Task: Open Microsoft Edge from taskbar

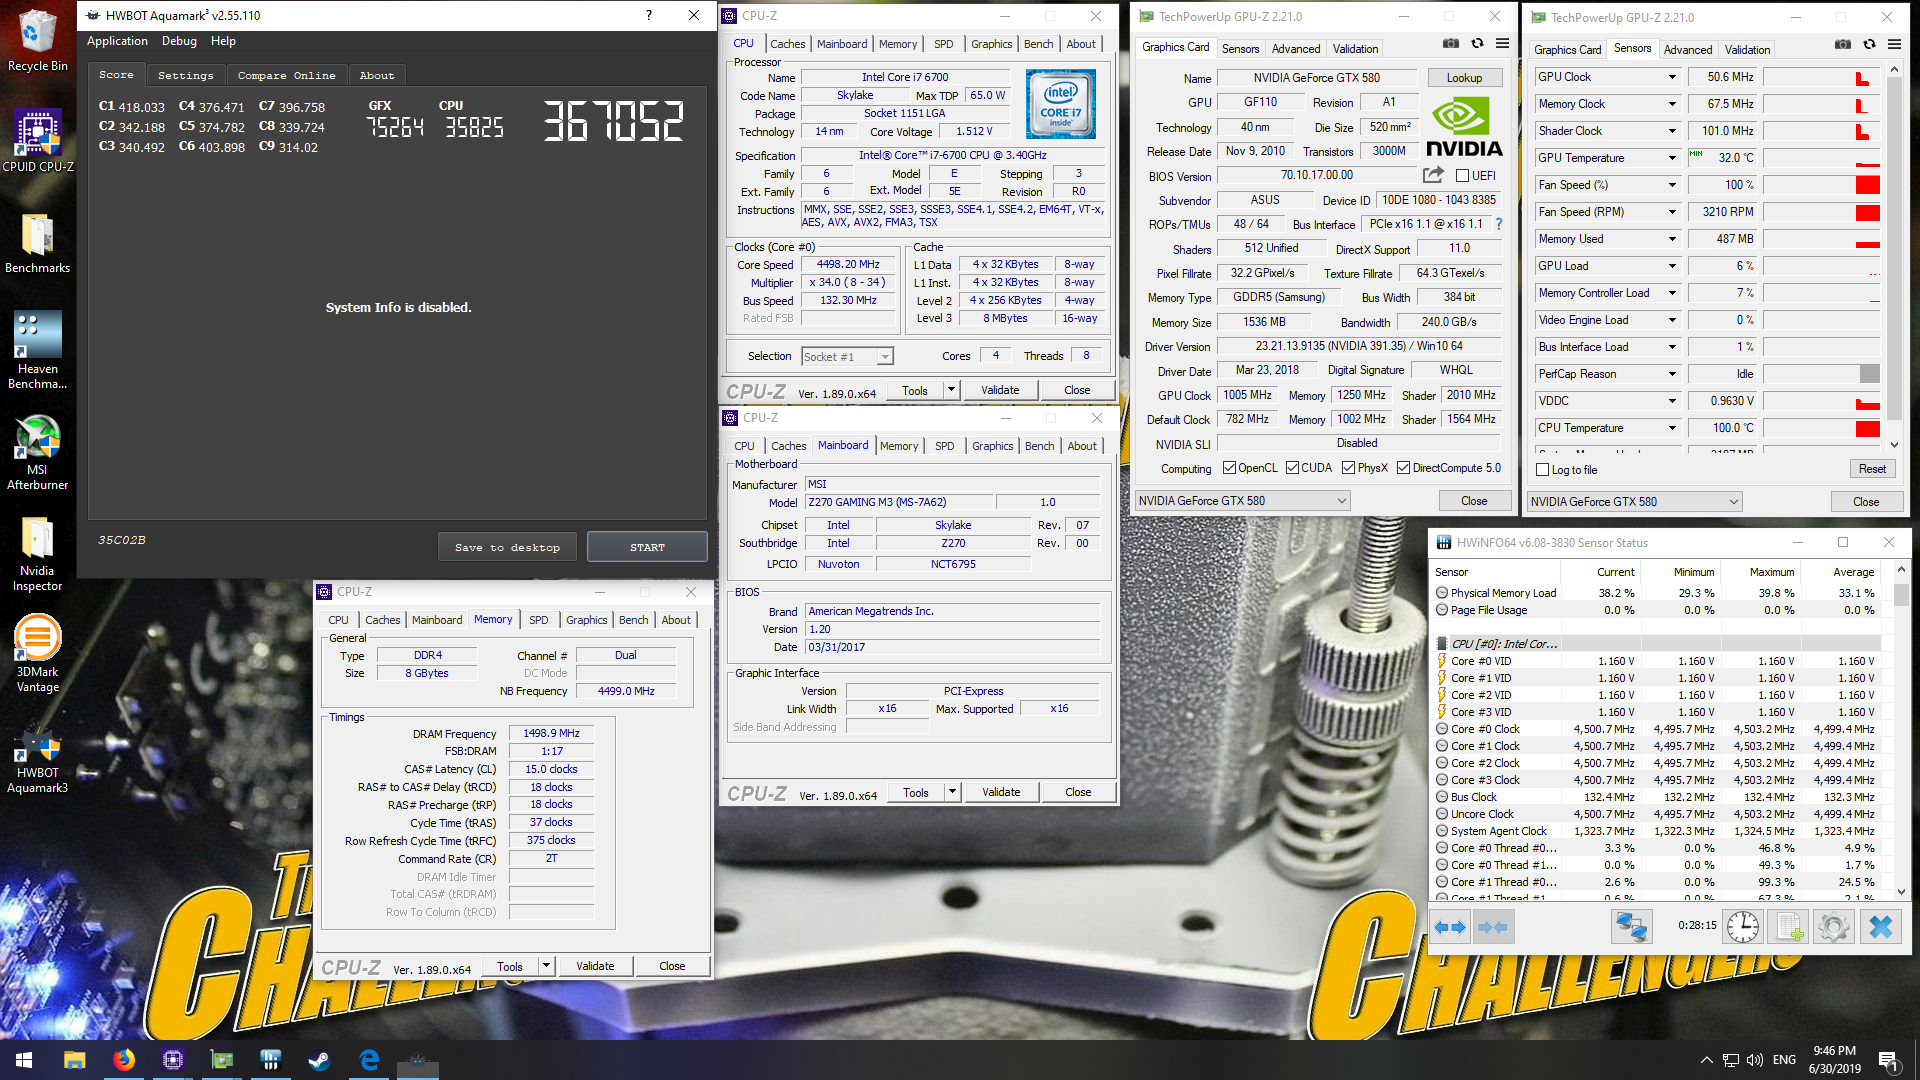Action: pos(369,1060)
